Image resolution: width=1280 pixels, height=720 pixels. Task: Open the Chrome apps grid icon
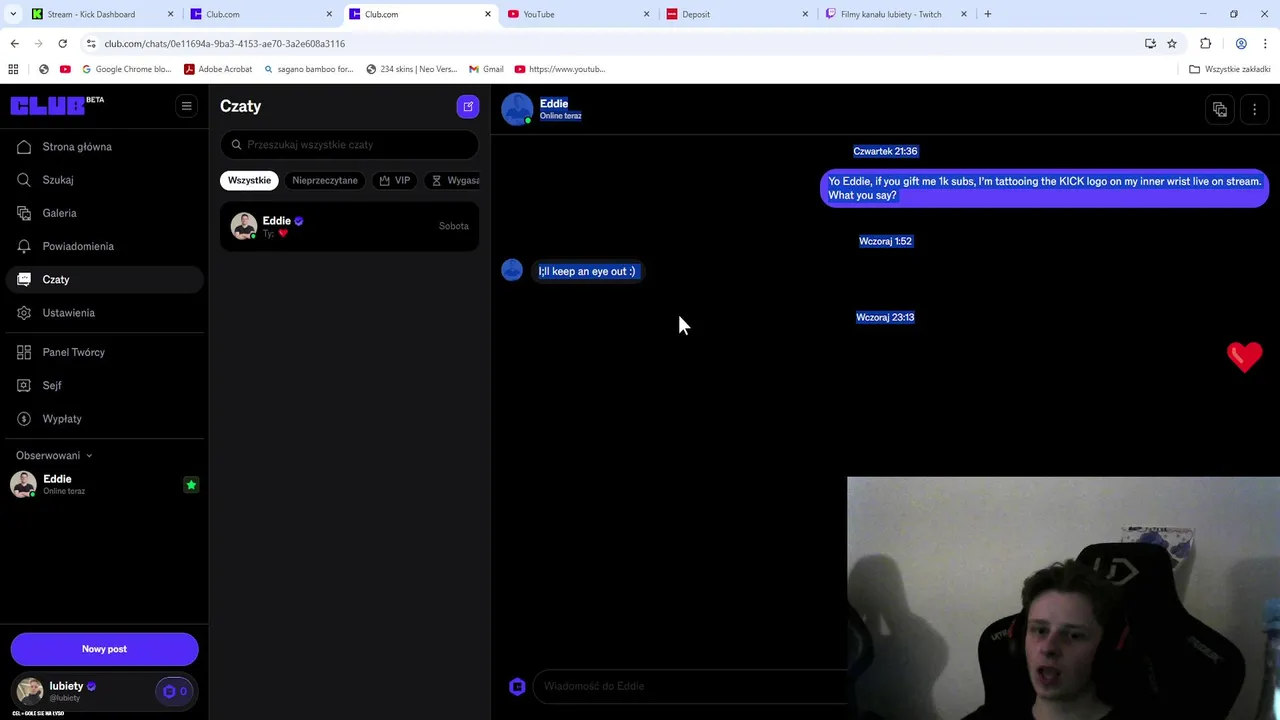[x=13, y=69]
